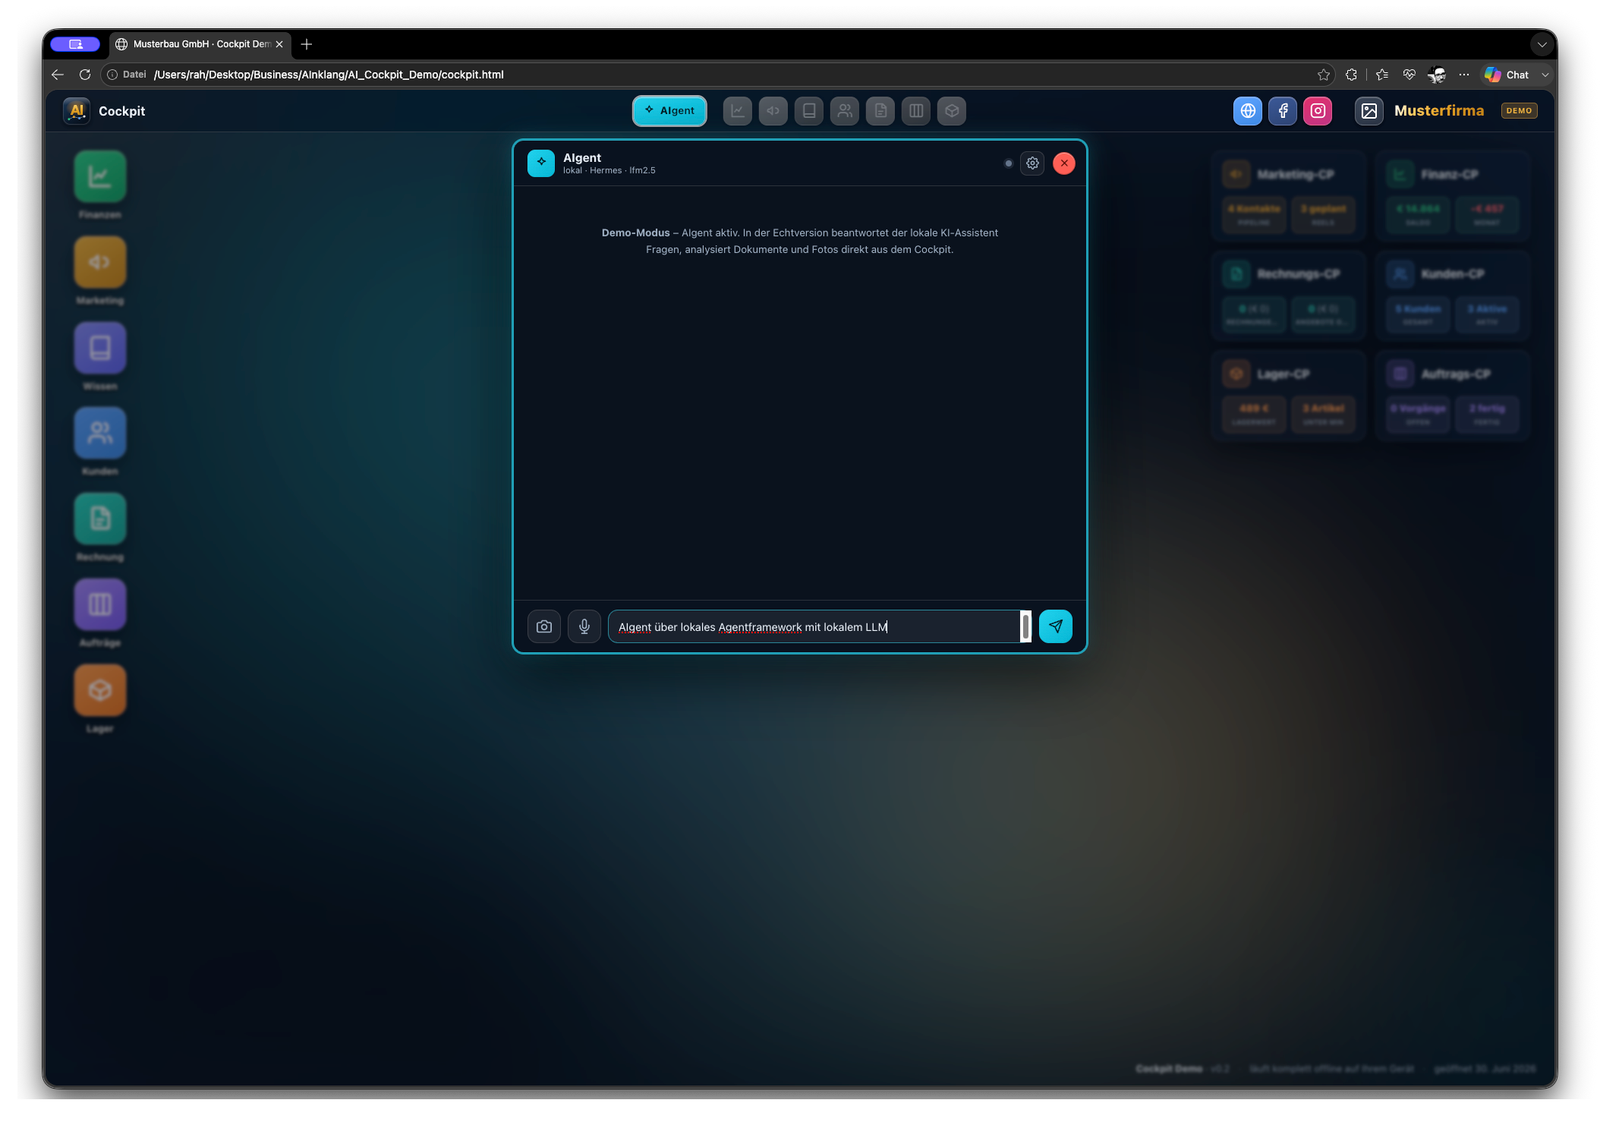1600x1145 pixels.
Task: Click '3 Artikel' tile in Lager-CP
Action: point(1323,414)
